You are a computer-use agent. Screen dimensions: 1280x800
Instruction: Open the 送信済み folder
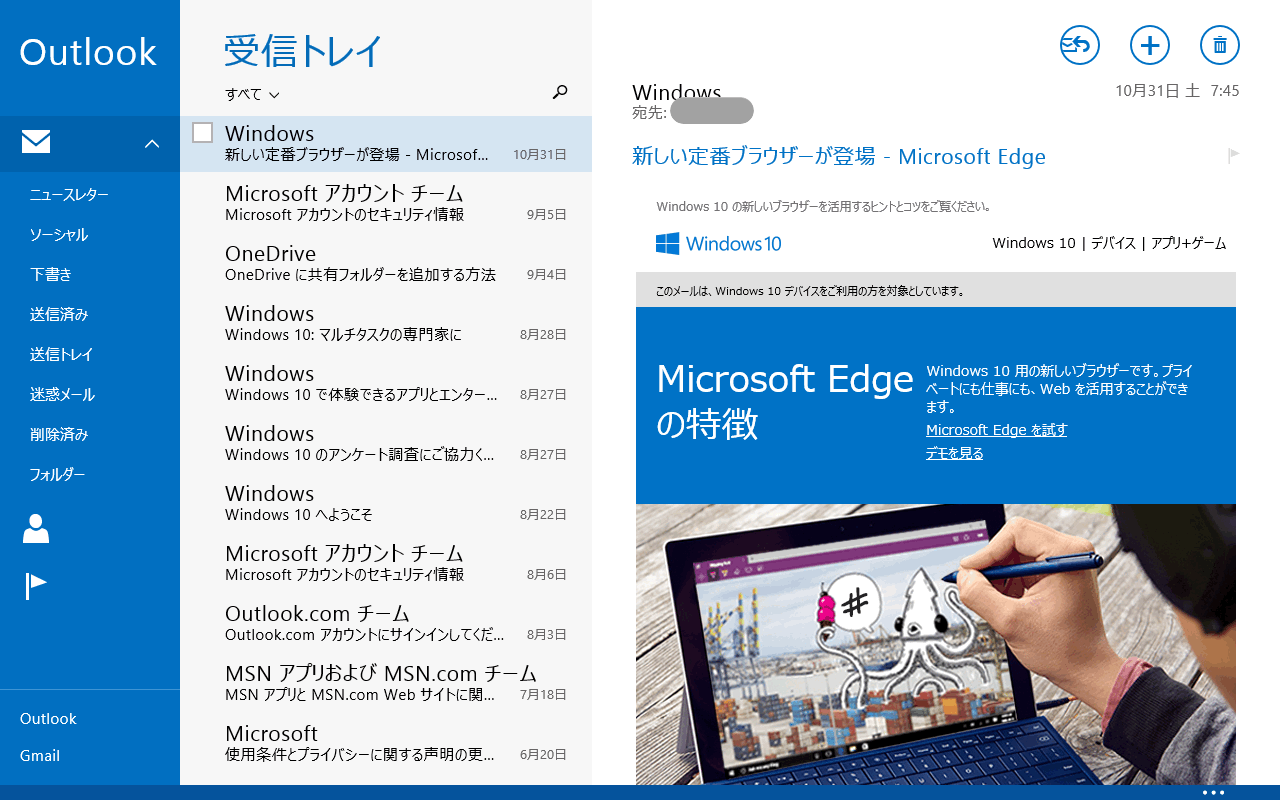(x=59, y=315)
